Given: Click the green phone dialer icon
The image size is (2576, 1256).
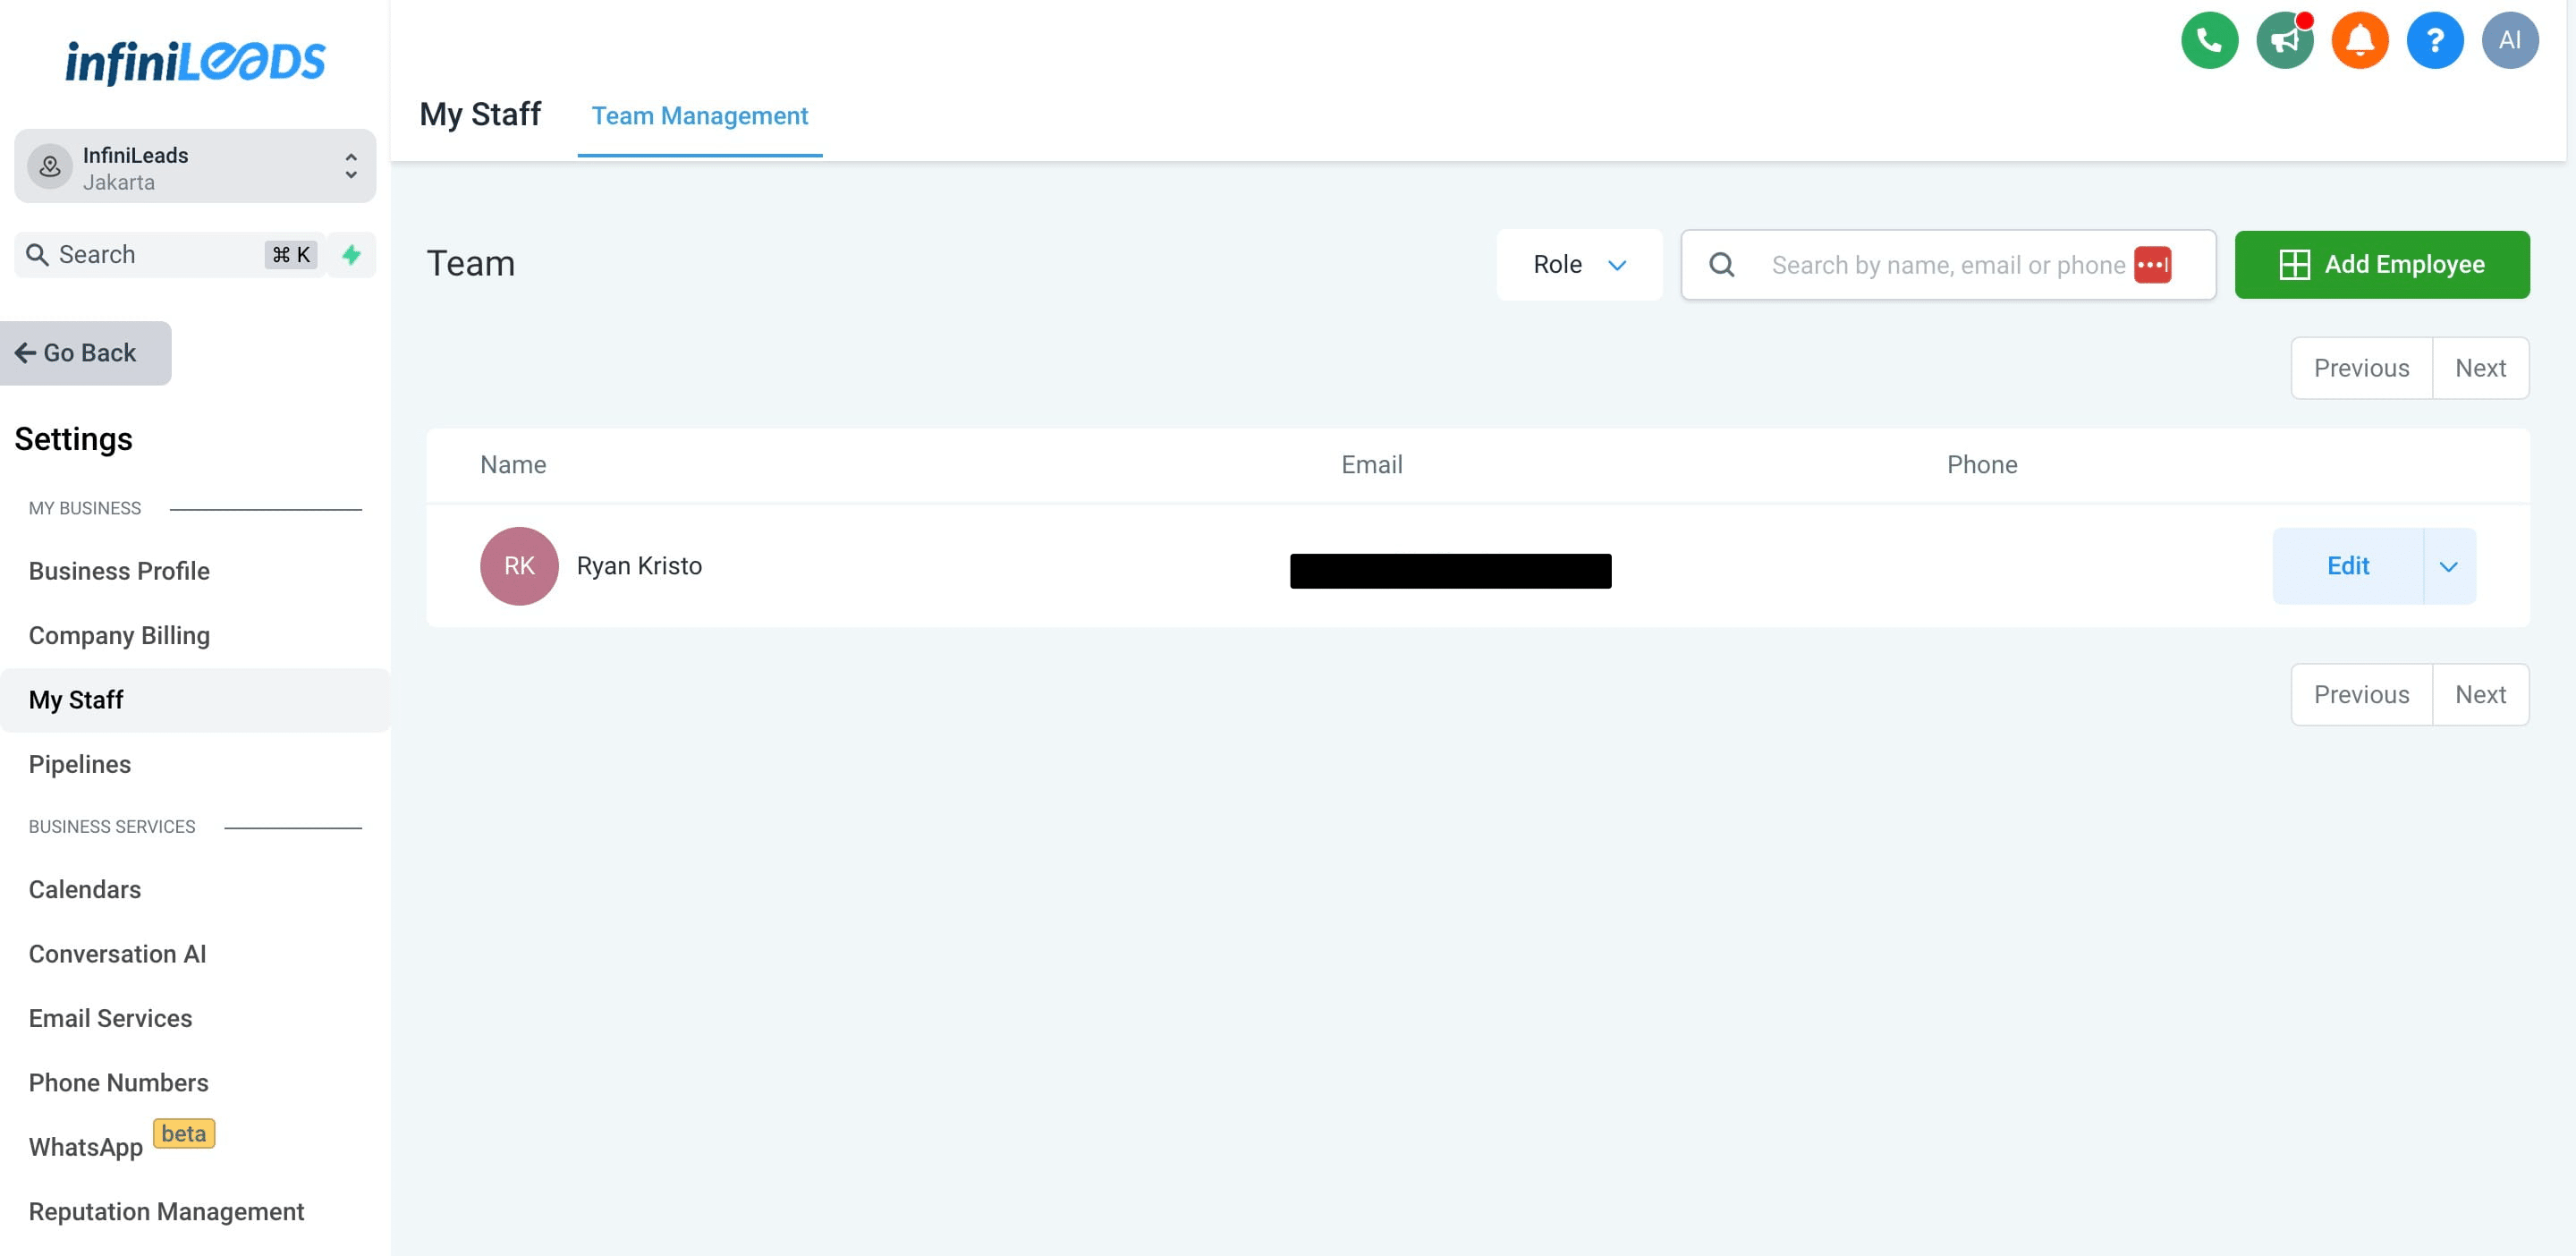Looking at the screenshot, I should 2208,40.
